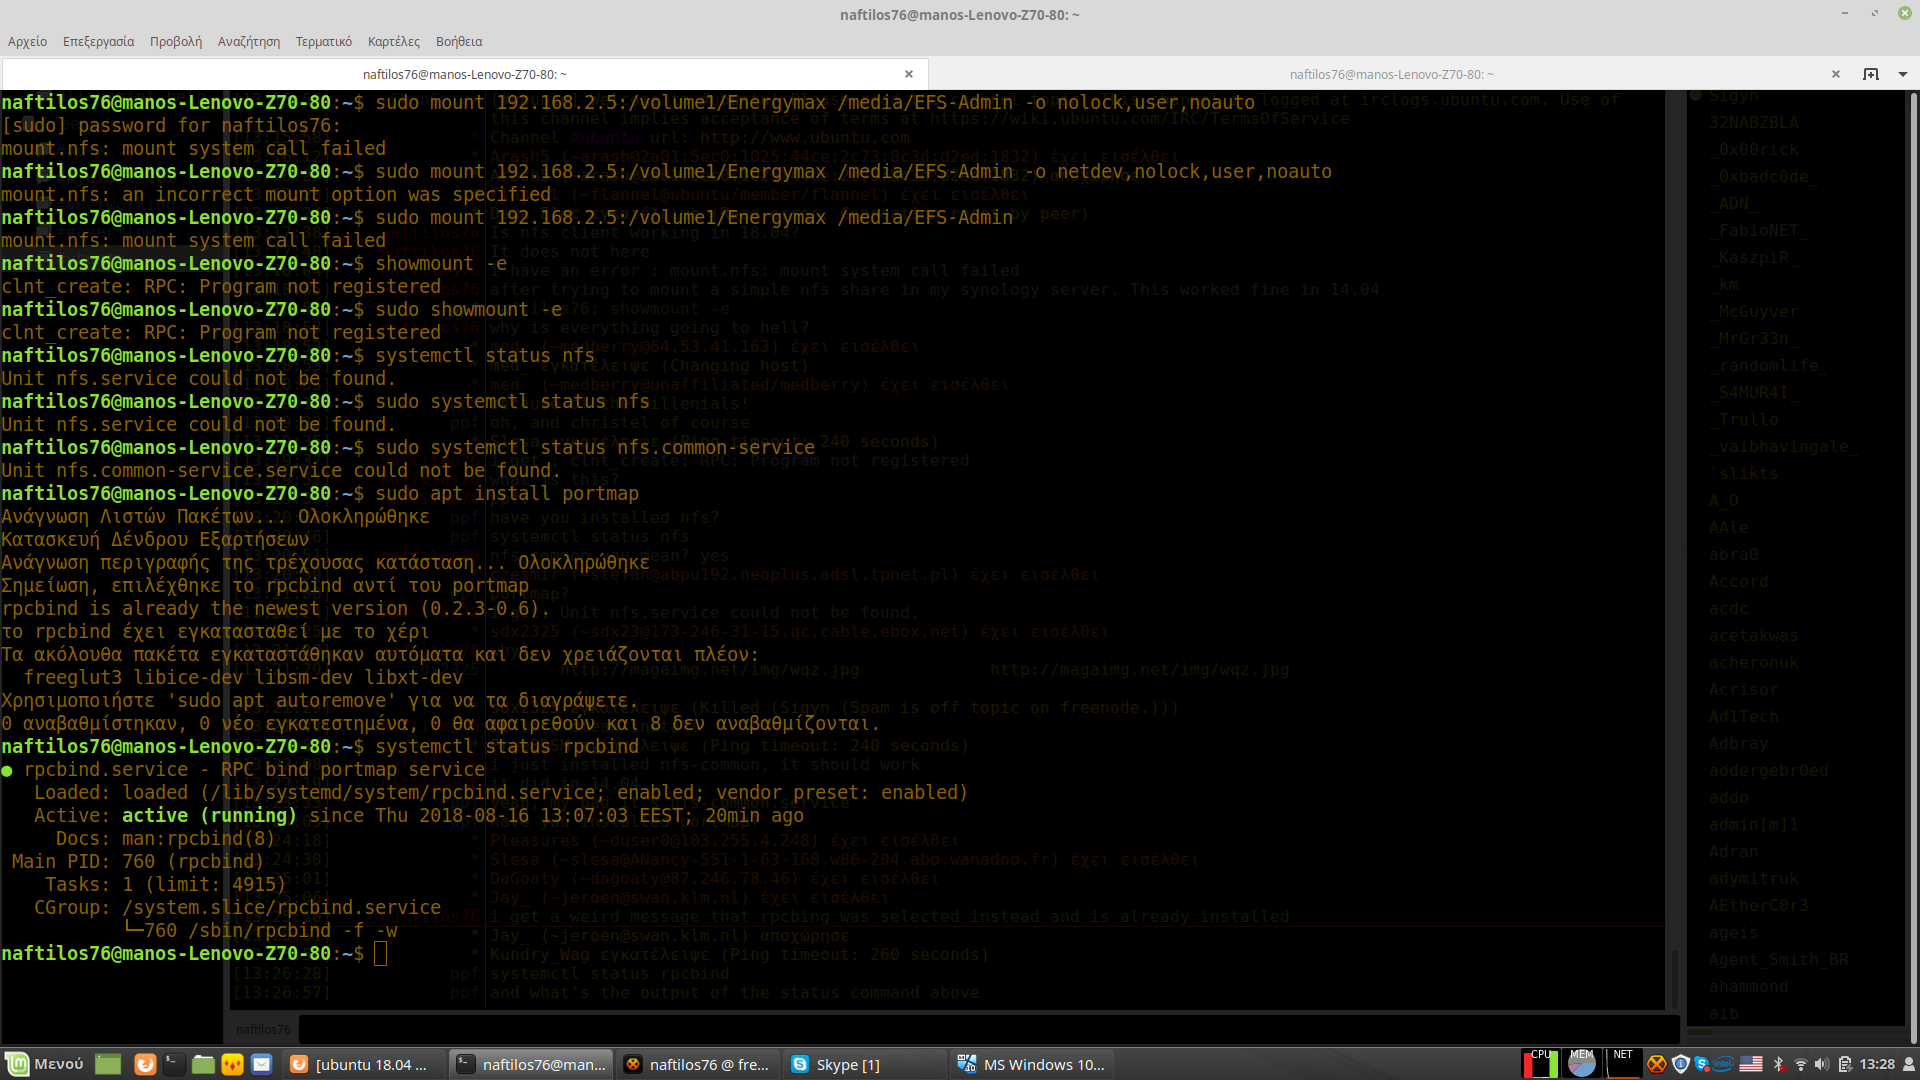
Task: Open the mail client panel launcher
Action: [x=261, y=1064]
